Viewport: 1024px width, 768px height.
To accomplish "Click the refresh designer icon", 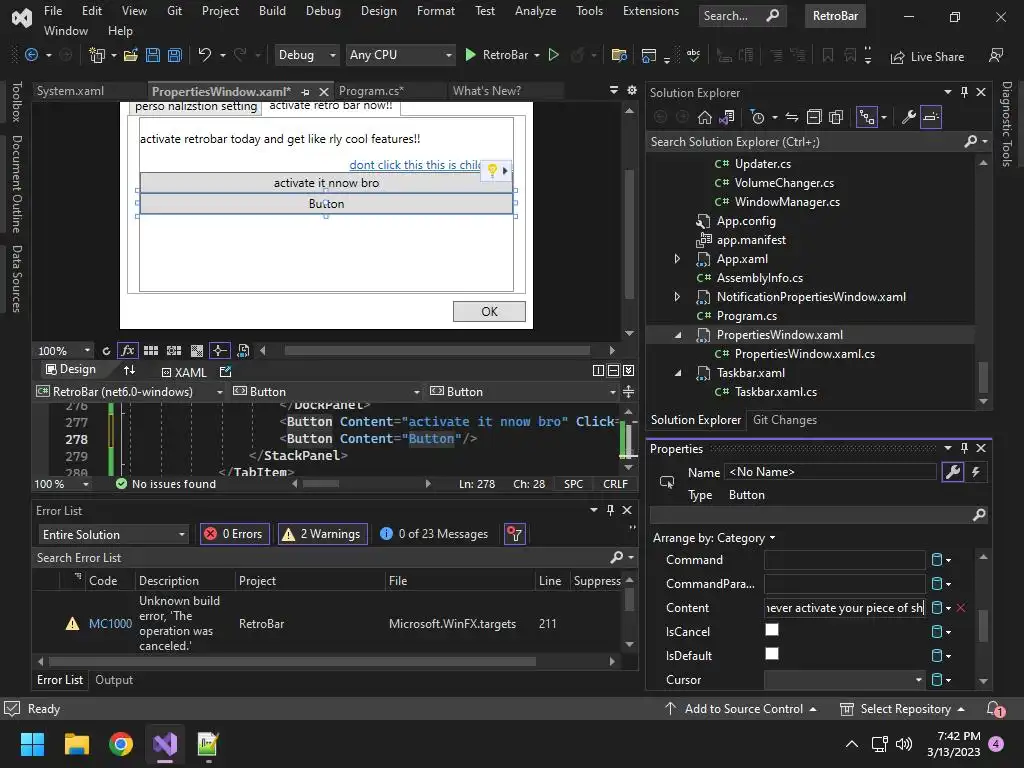I will [x=106, y=351].
